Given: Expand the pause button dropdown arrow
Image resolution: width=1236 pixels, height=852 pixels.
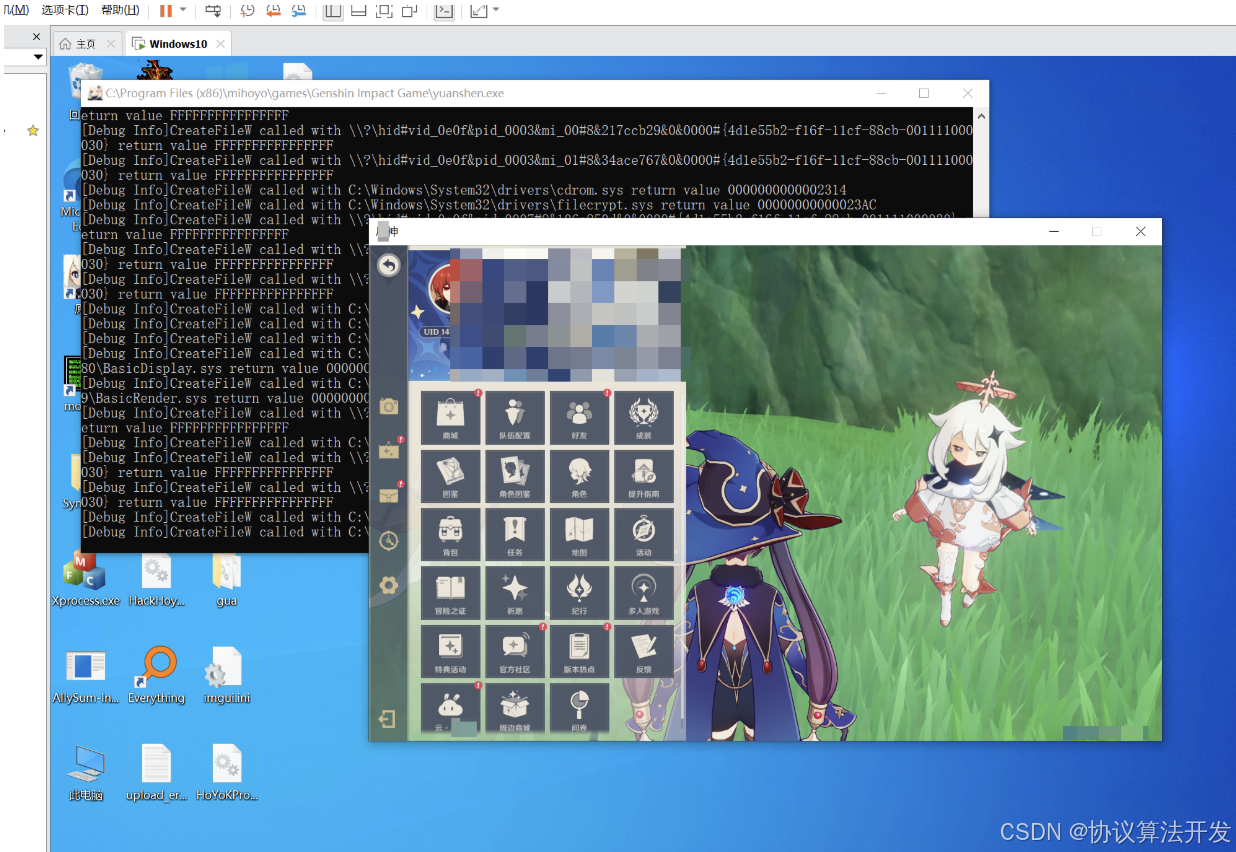Looking at the screenshot, I should point(183,11).
